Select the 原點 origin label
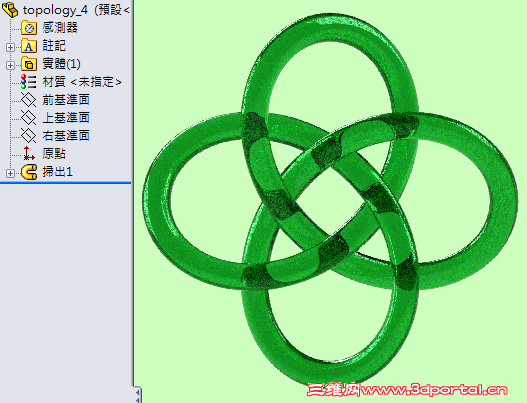The width and height of the screenshot is (527, 403). (x=54, y=154)
